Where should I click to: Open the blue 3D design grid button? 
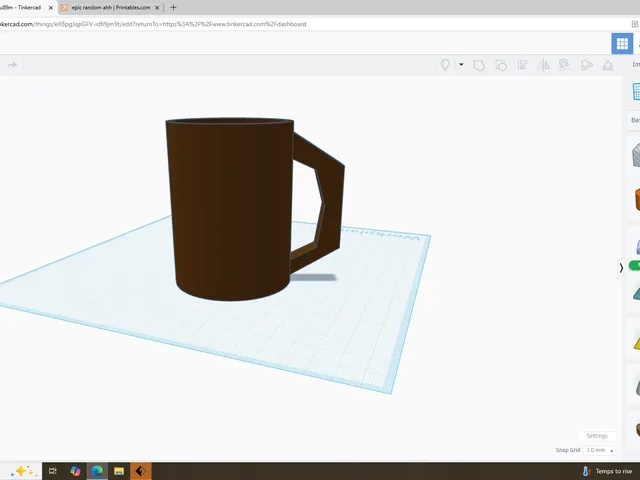(622, 43)
